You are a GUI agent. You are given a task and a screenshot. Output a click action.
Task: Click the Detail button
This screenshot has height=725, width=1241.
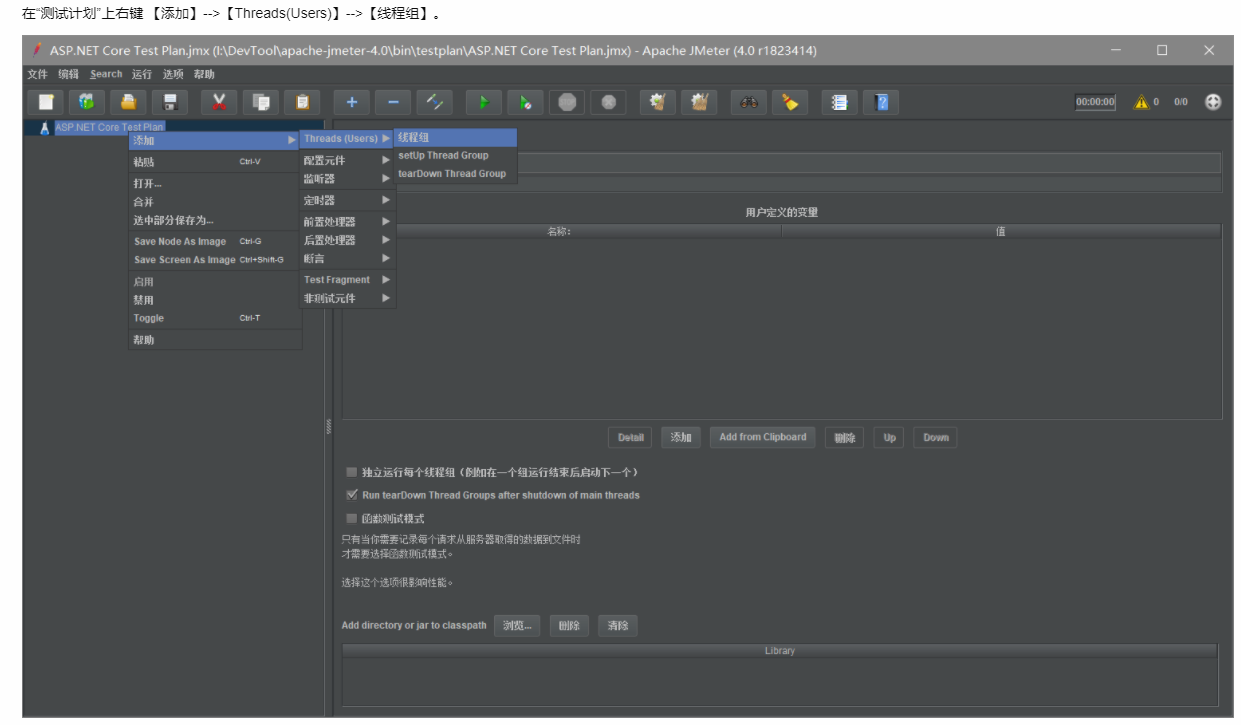pos(630,438)
